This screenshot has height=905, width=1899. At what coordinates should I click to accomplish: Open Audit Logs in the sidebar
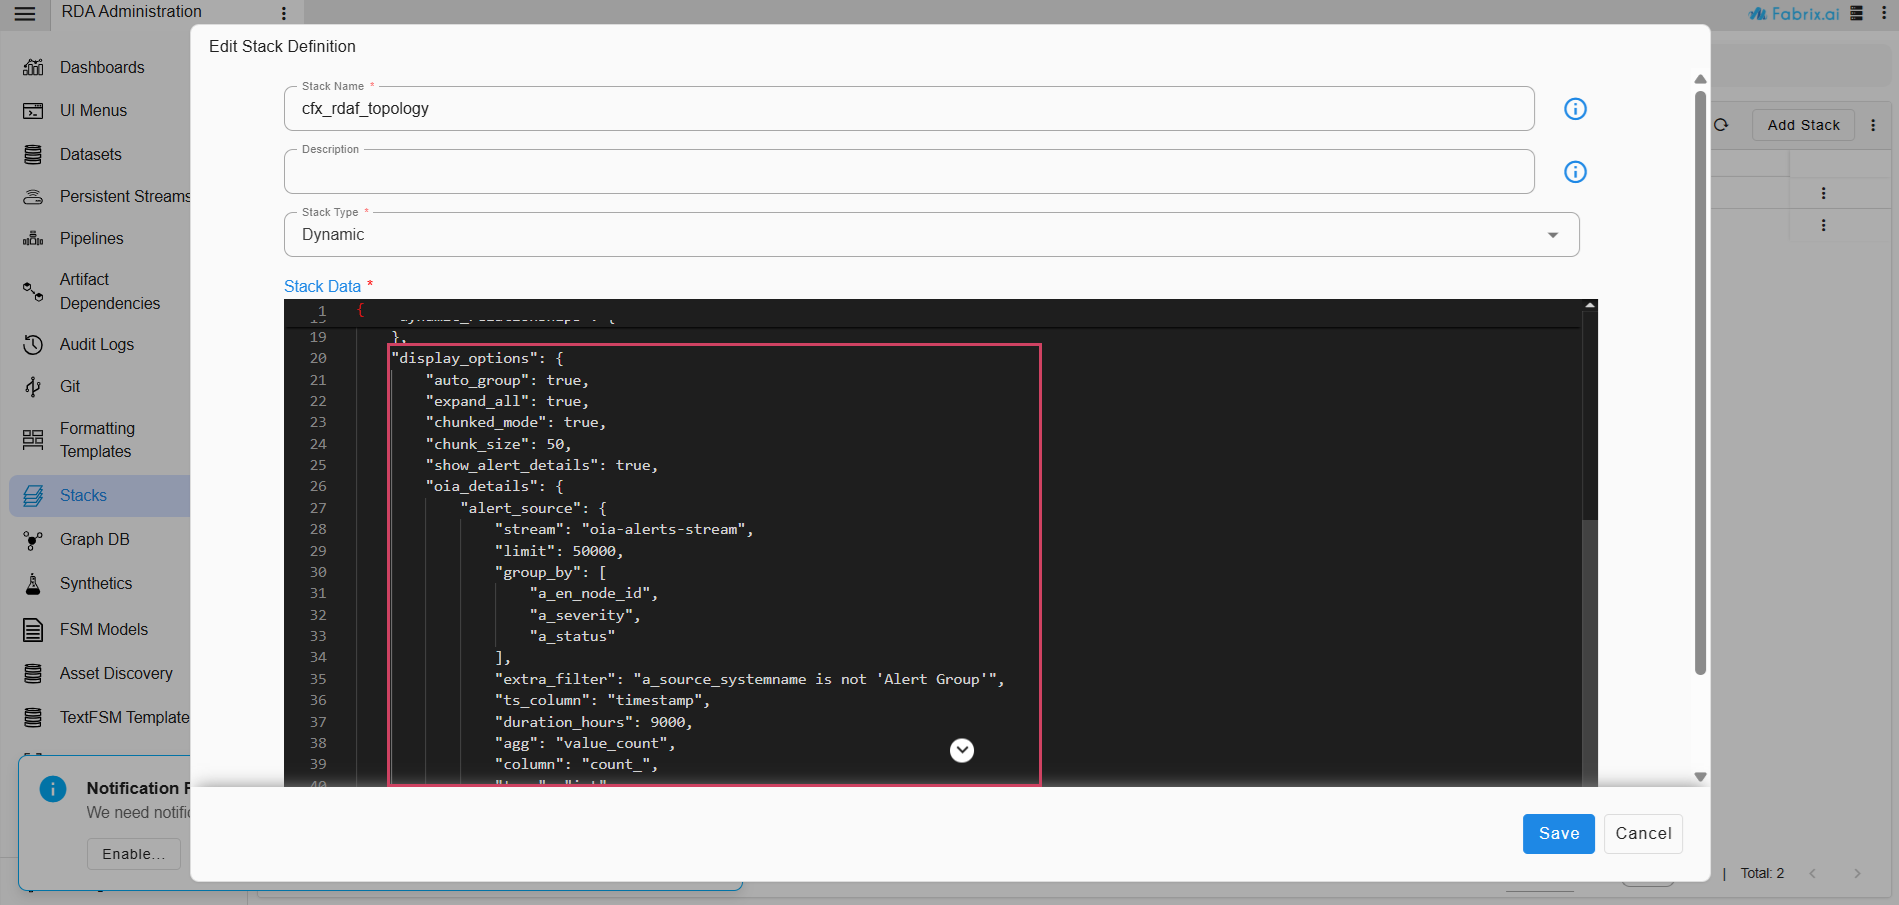(x=97, y=344)
